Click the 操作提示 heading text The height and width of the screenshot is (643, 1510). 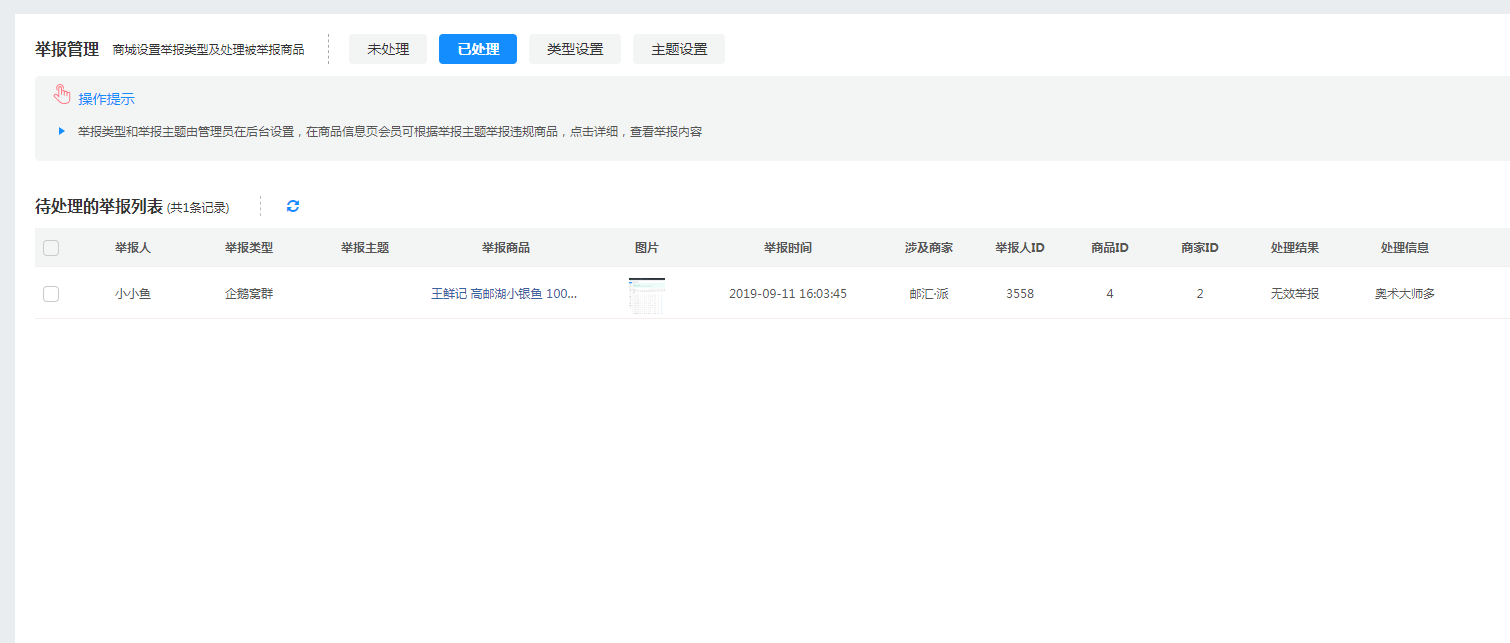coord(106,99)
